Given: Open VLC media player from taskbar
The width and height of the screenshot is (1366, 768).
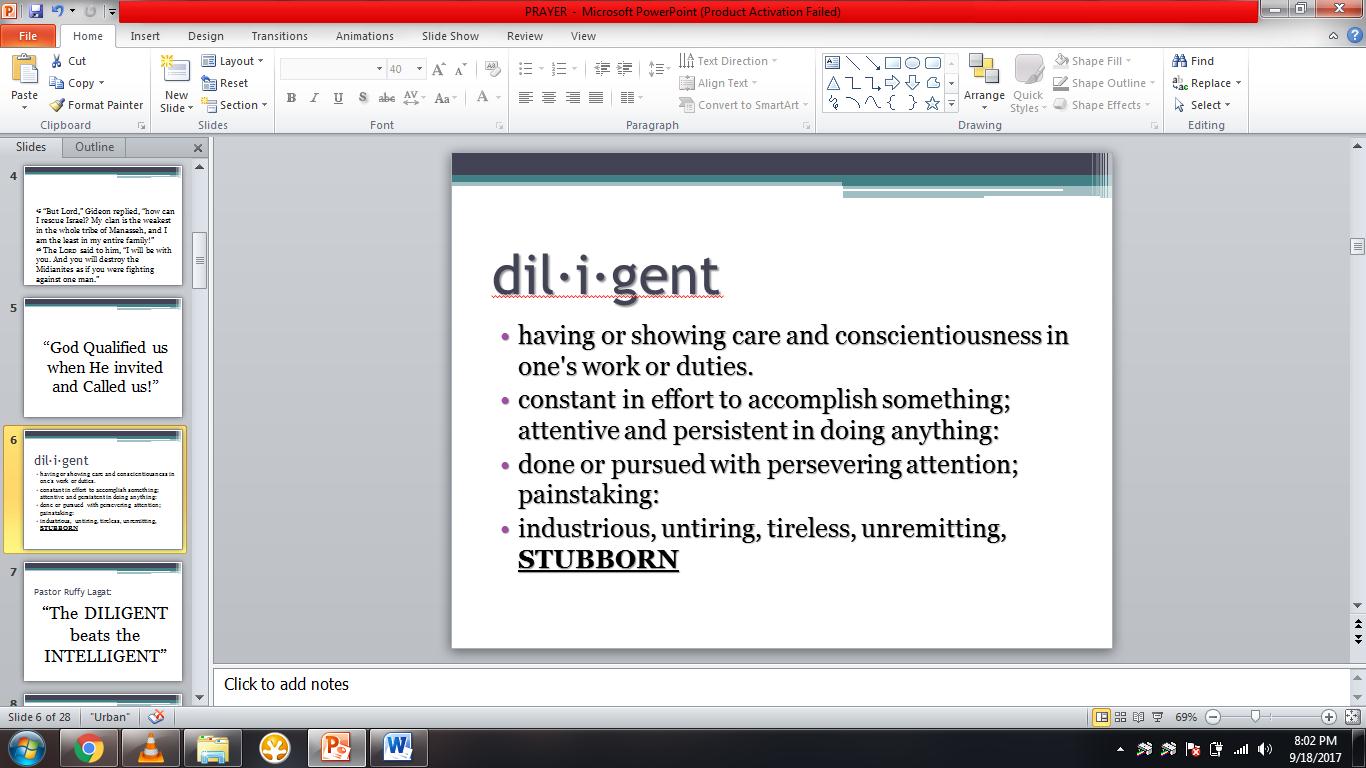Looking at the screenshot, I should click(150, 747).
